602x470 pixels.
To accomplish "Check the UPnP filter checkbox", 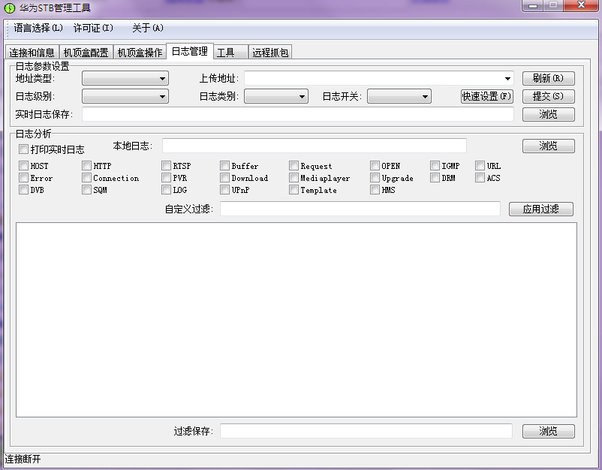I will coord(225,190).
